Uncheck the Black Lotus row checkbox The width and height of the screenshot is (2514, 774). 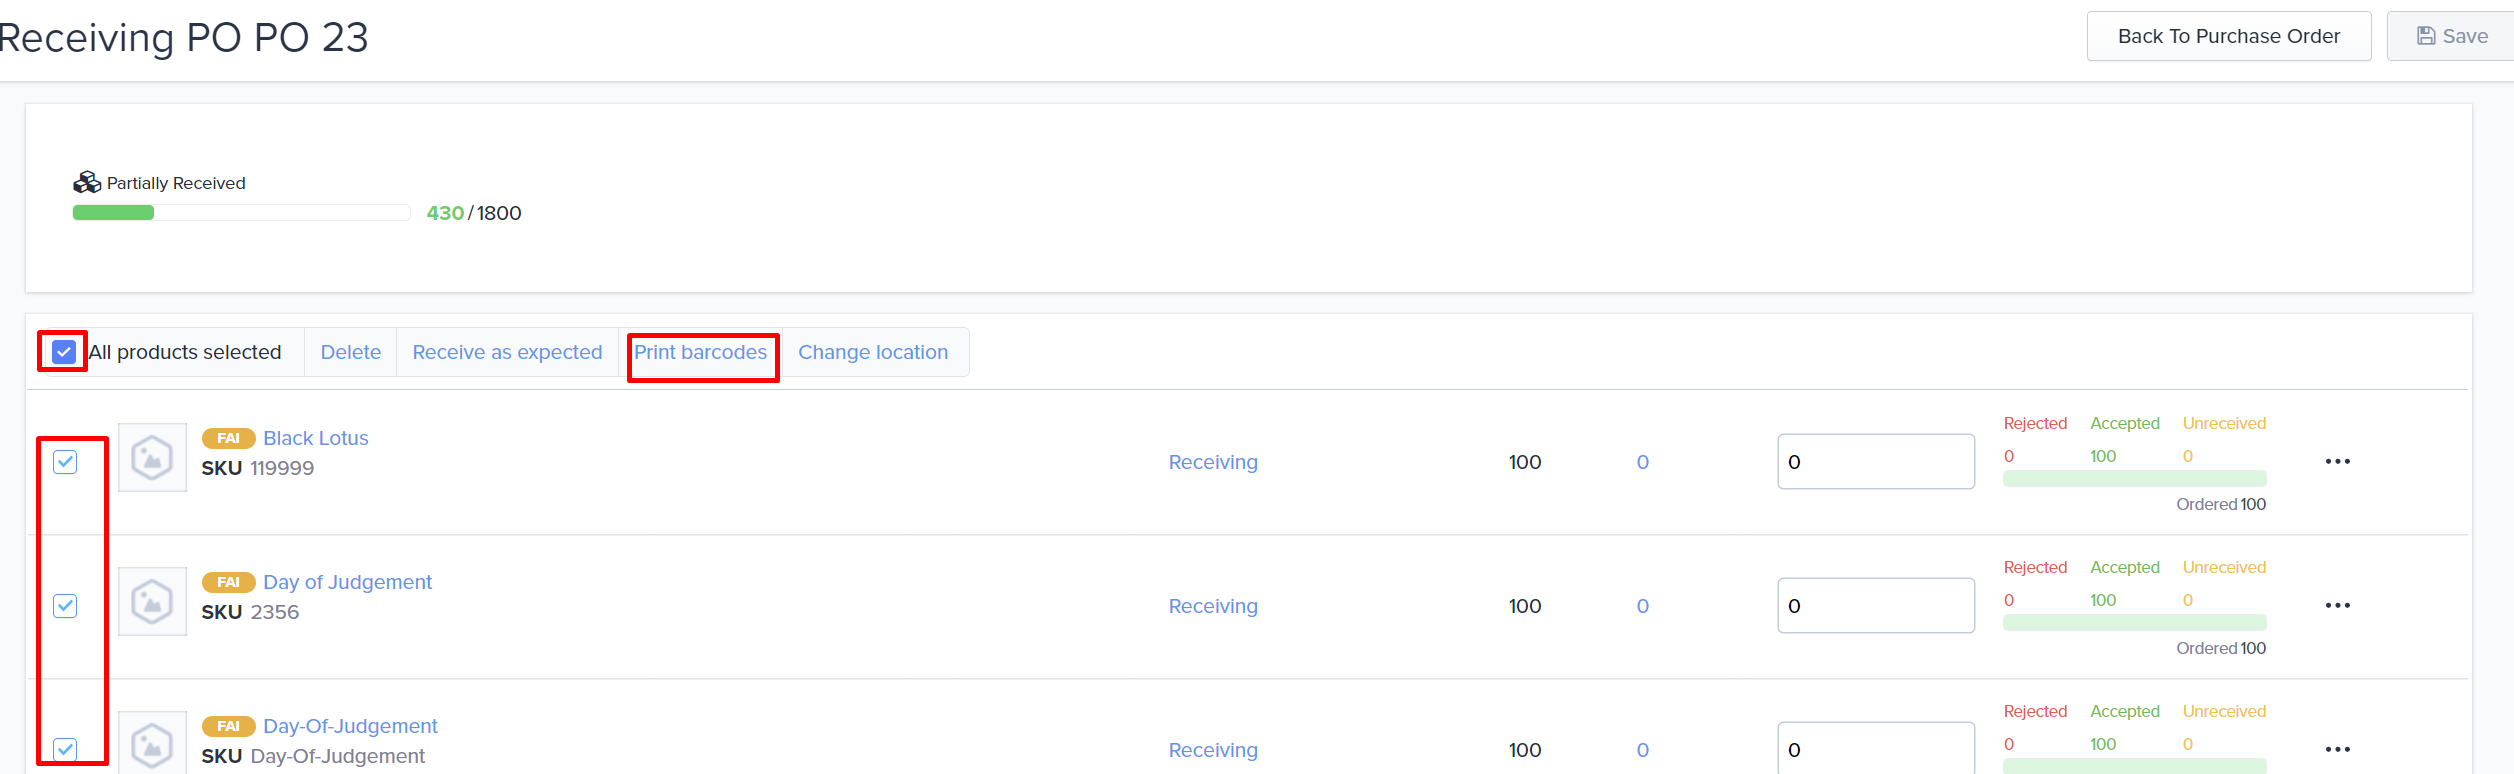tap(65, 461)
